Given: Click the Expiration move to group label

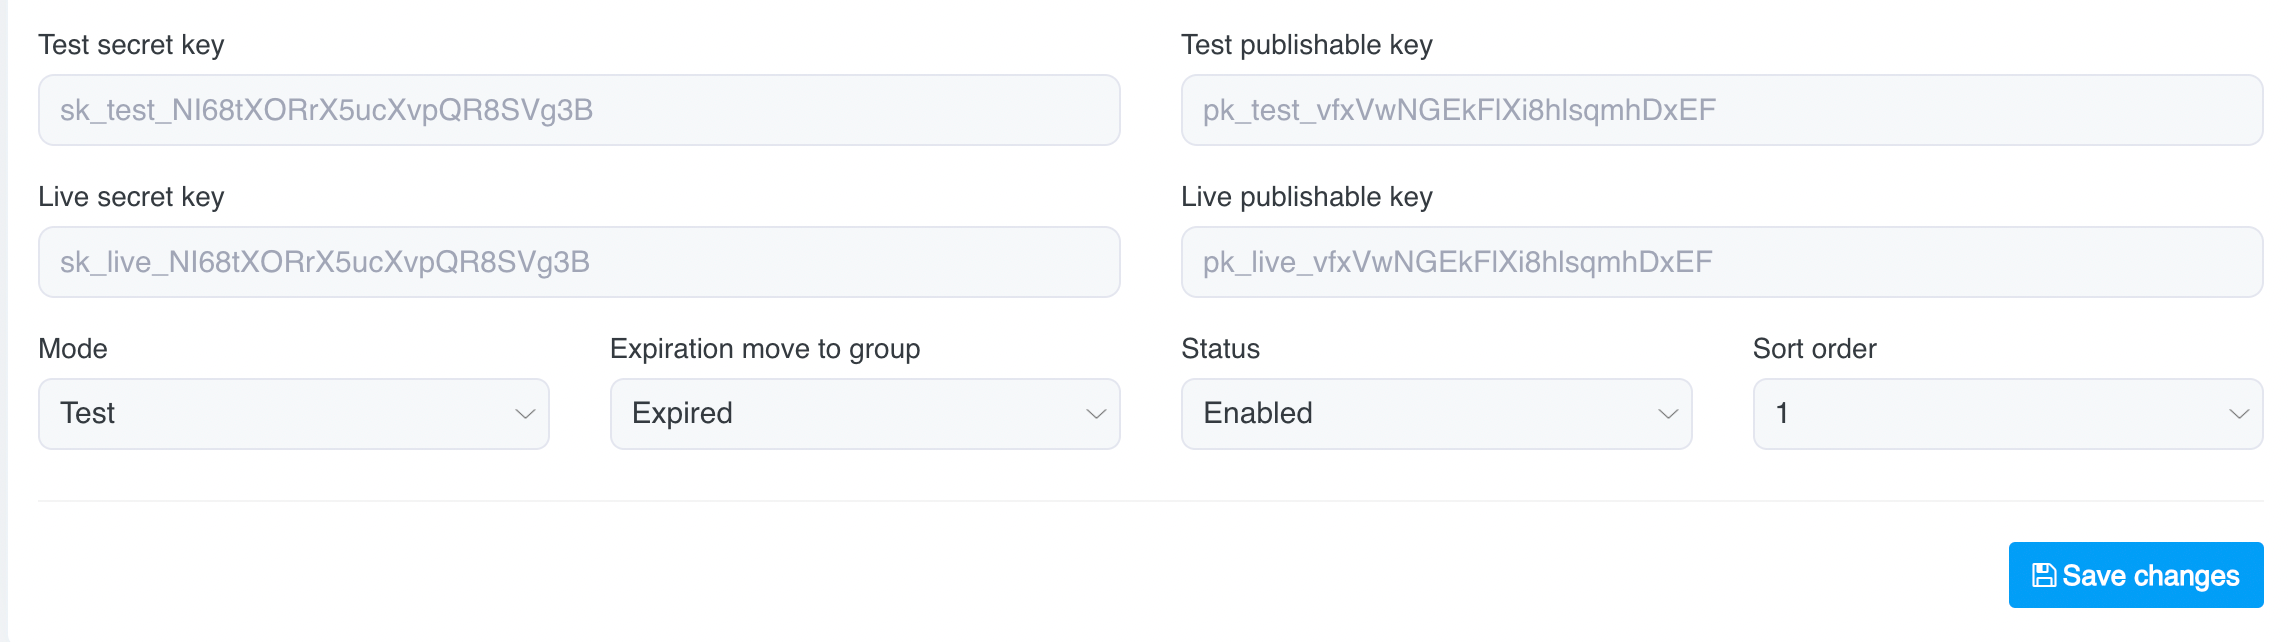Looking at the screenshot, I should [765, 349].
